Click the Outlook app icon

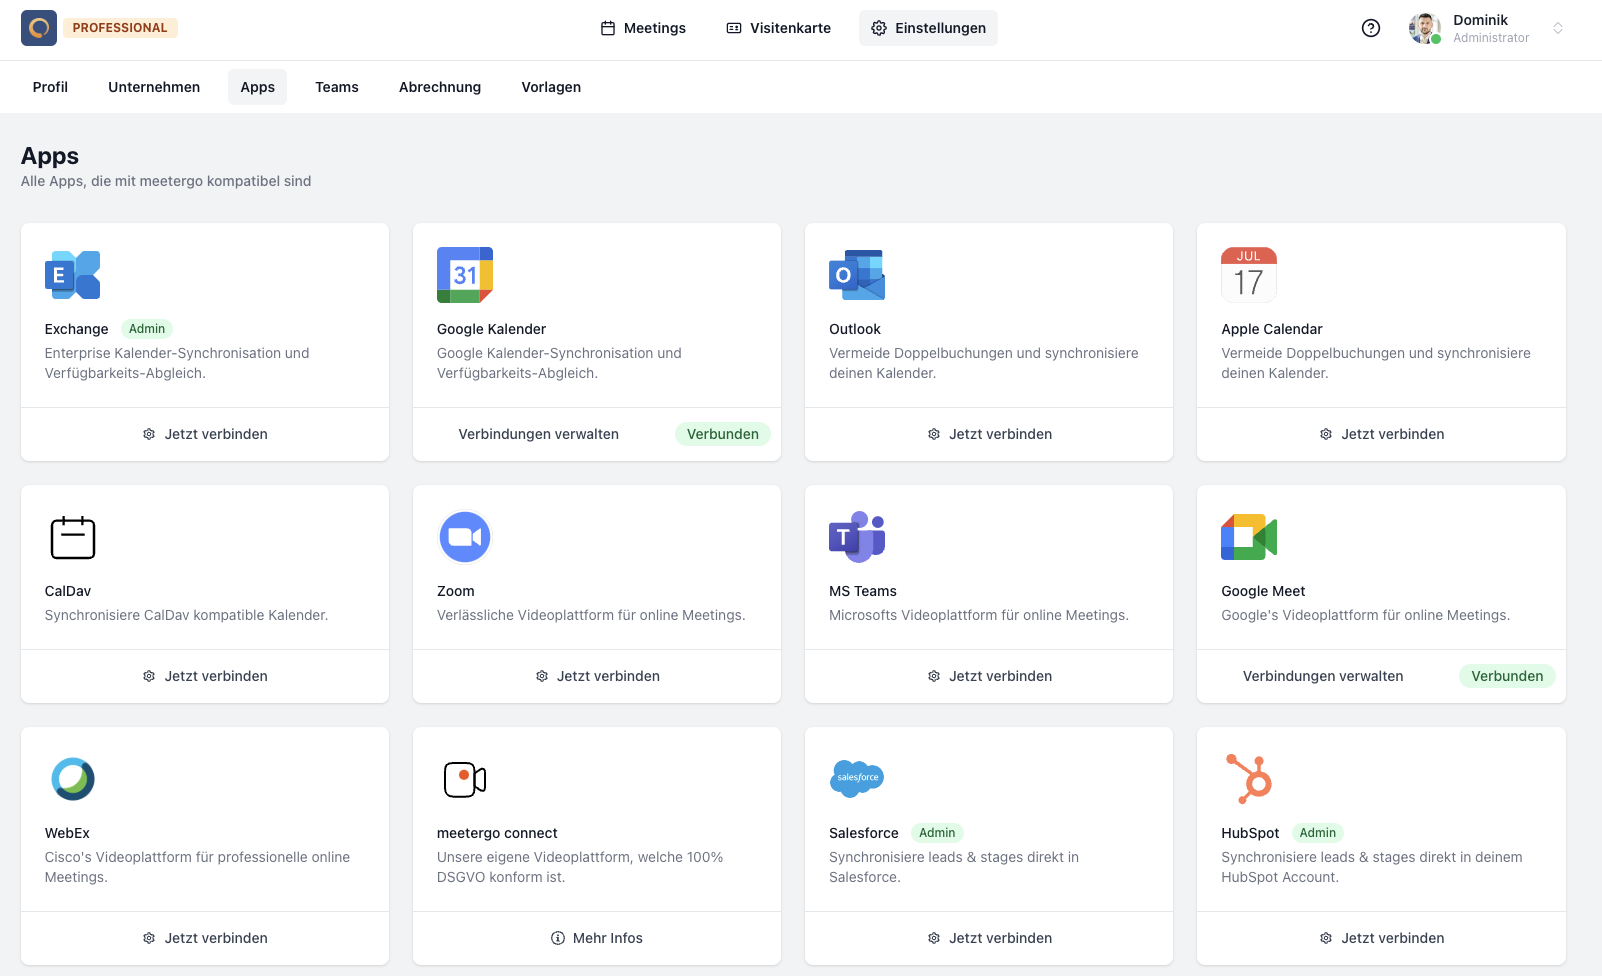click(x=857, y=275)
